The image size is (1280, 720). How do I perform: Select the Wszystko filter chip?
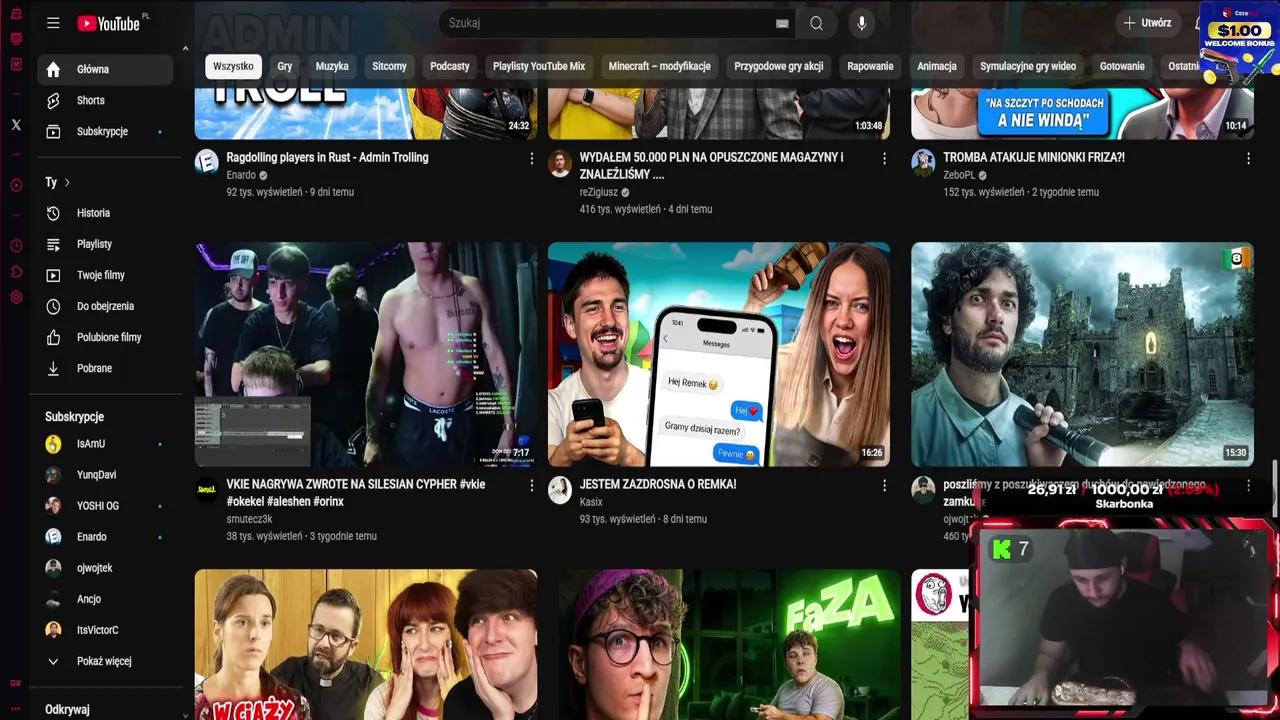(x=233, y=66)
